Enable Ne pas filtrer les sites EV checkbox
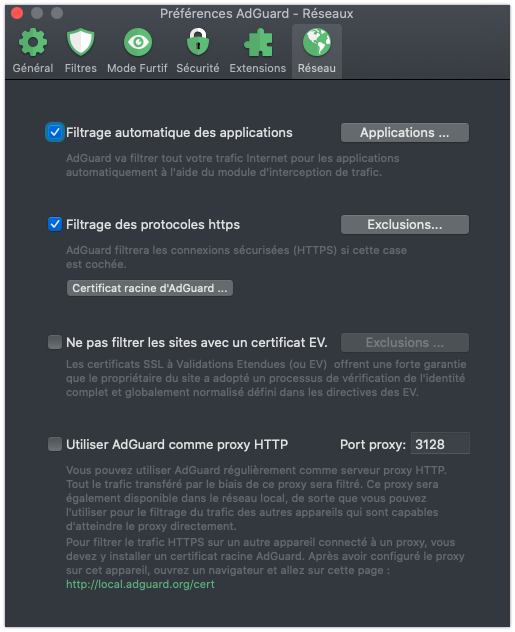This screenshot has height=632, width=515. point(55,342)
